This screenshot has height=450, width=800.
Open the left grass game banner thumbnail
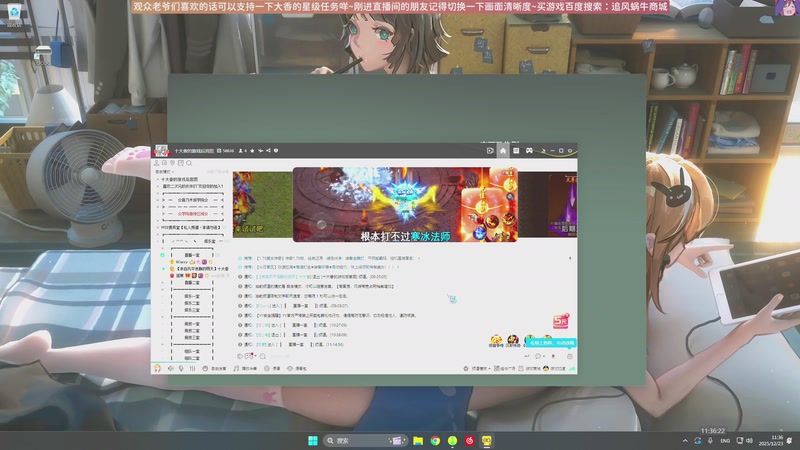click(x=263, y=204)
